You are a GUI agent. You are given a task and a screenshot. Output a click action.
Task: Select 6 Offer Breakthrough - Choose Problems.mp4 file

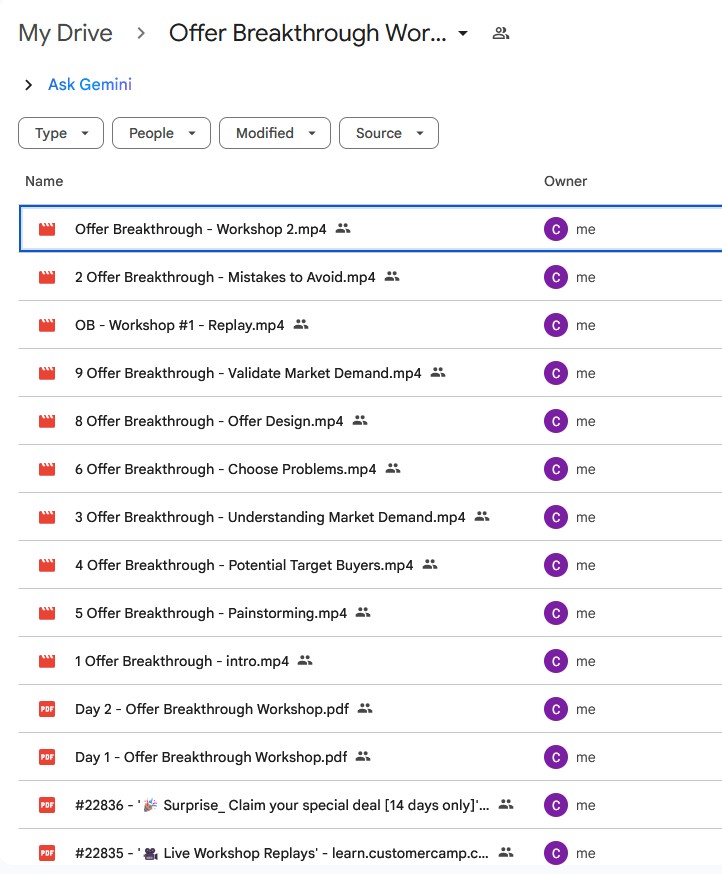(x=225, y=469)
